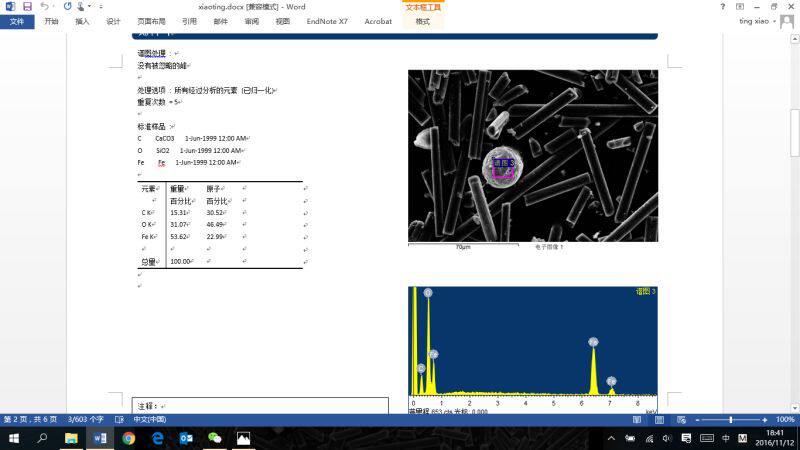Click the scroll down arrow
800x450 pixels.
click(x=794, y=408)
